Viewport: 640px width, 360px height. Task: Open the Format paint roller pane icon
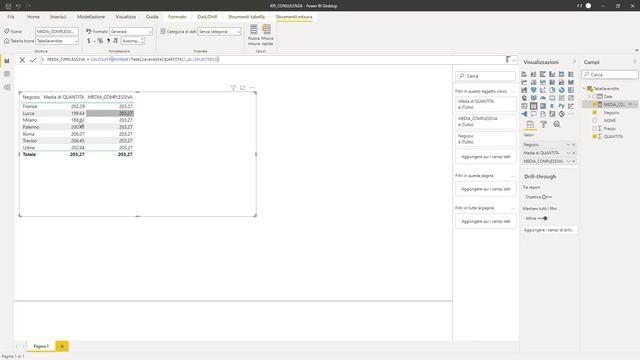pos(543,124)
